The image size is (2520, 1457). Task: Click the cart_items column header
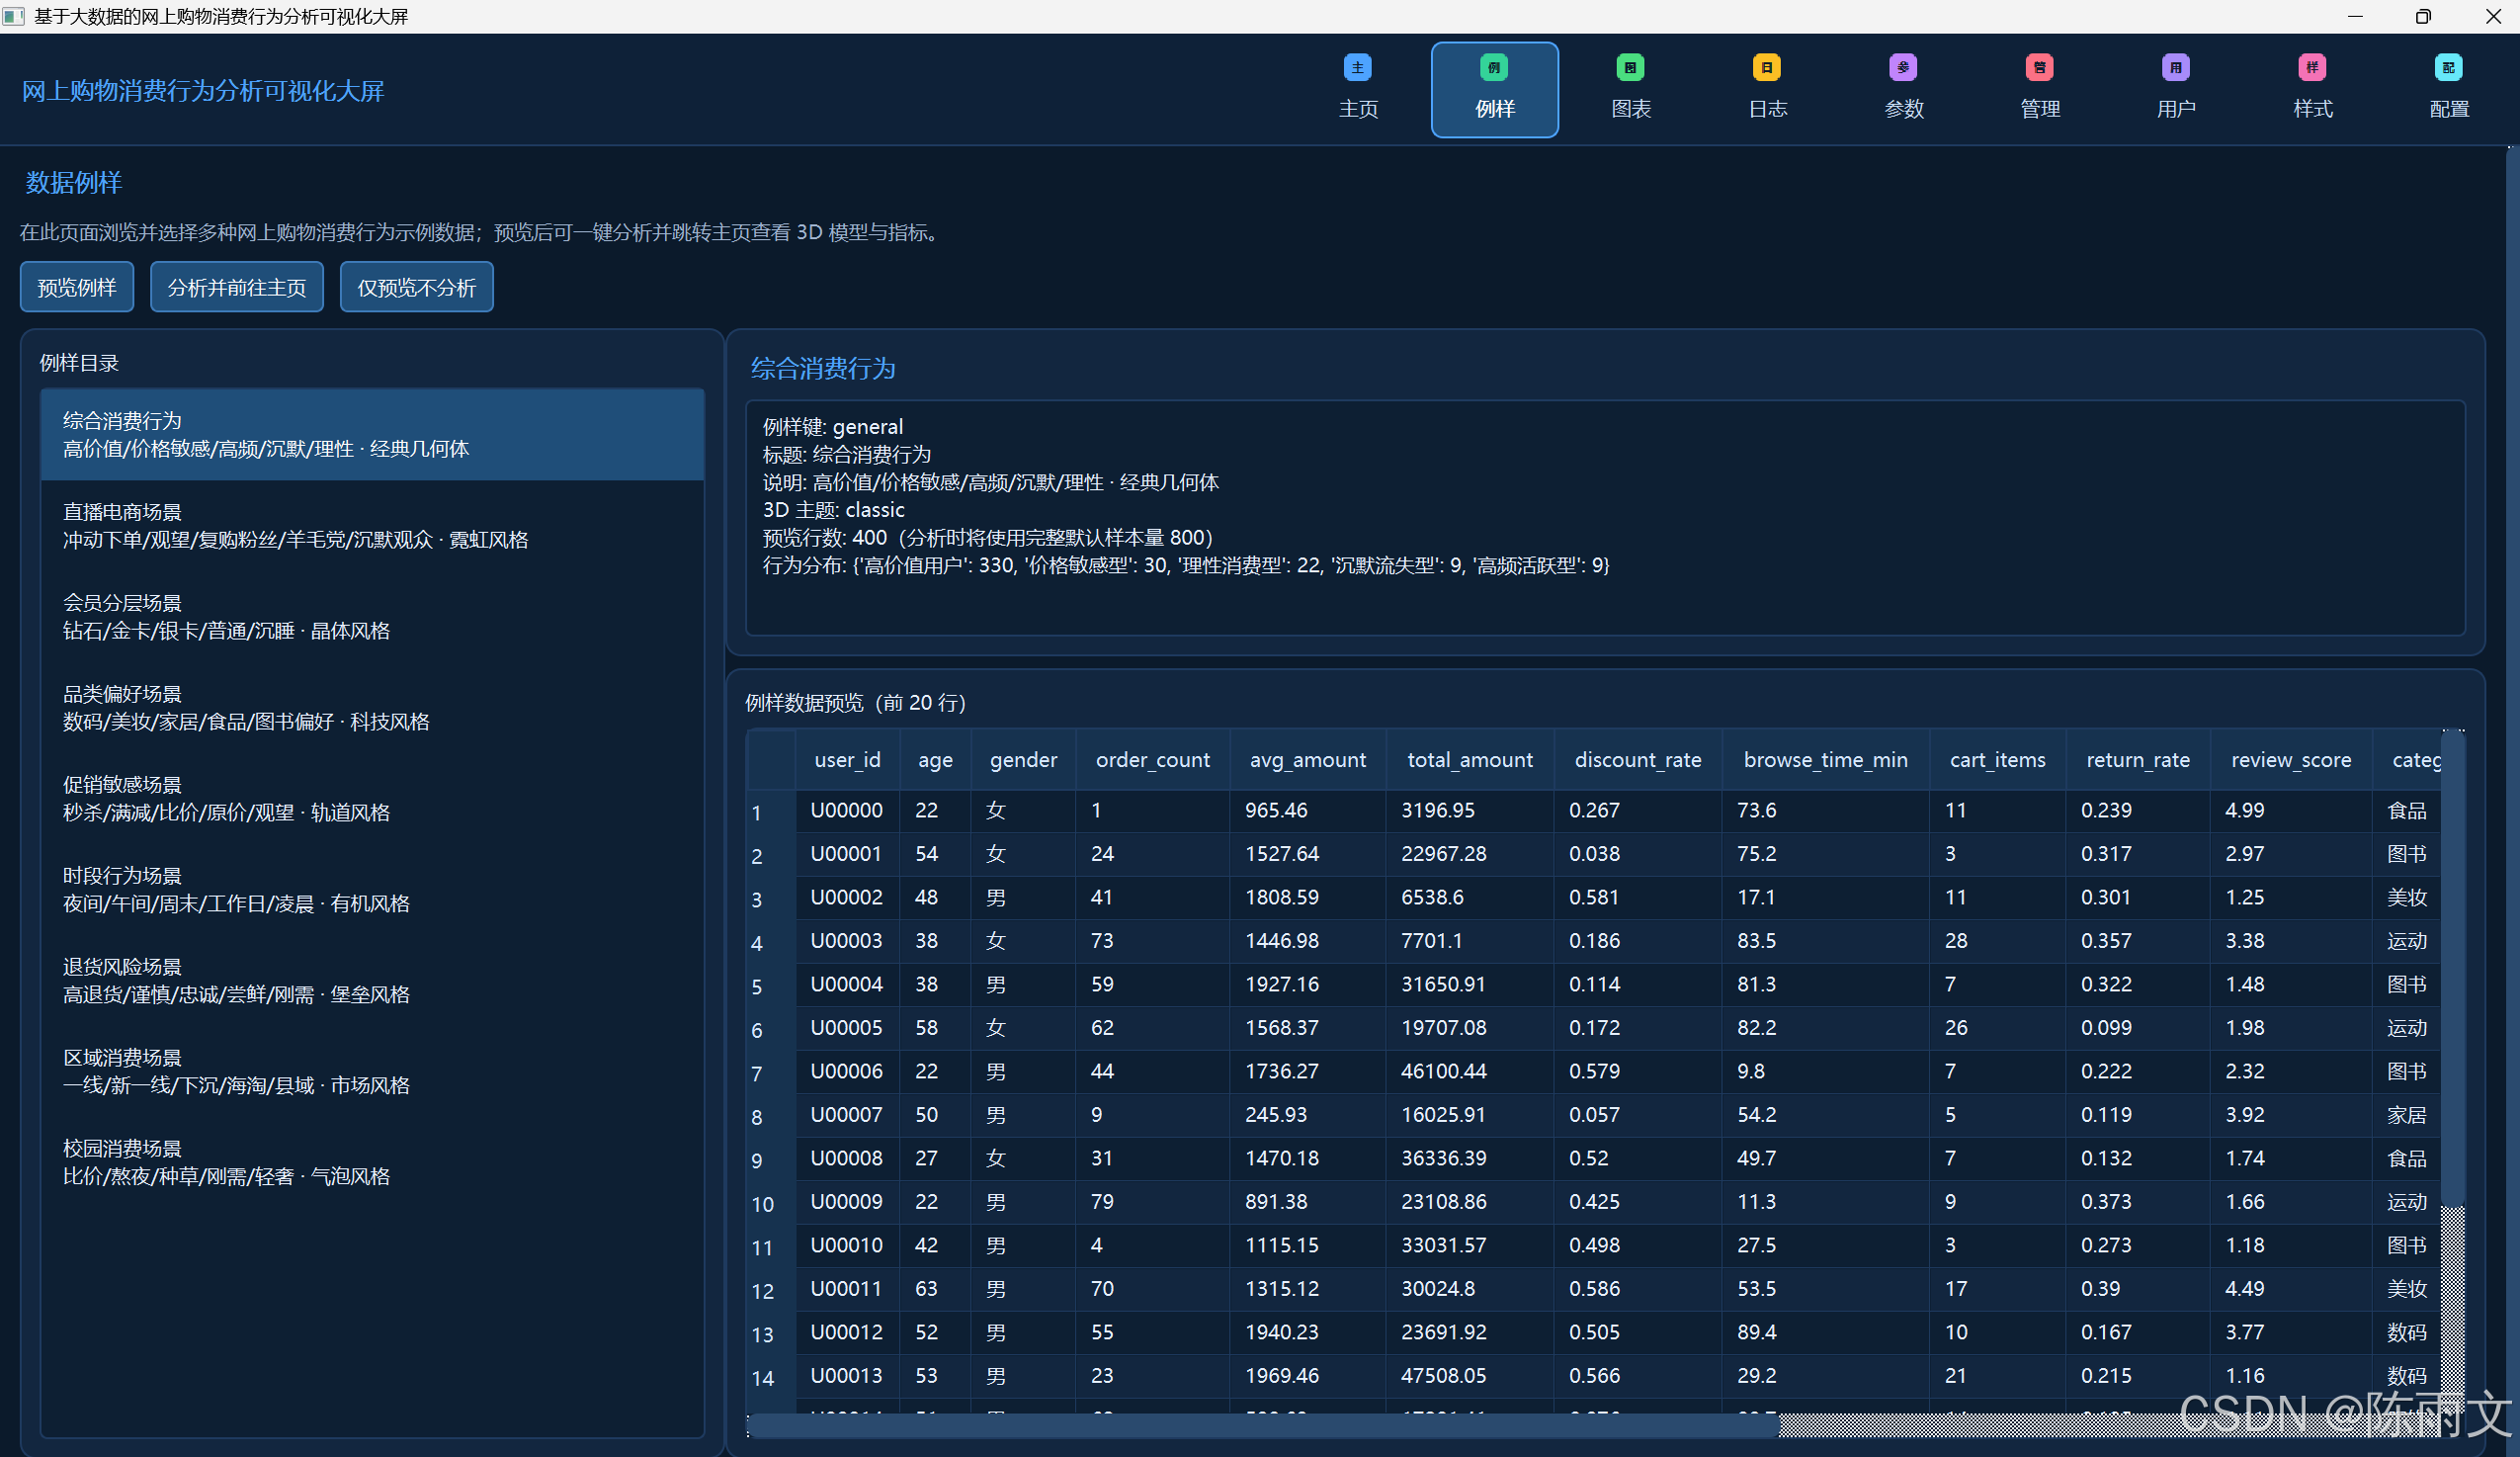[x=1998, y=760]
